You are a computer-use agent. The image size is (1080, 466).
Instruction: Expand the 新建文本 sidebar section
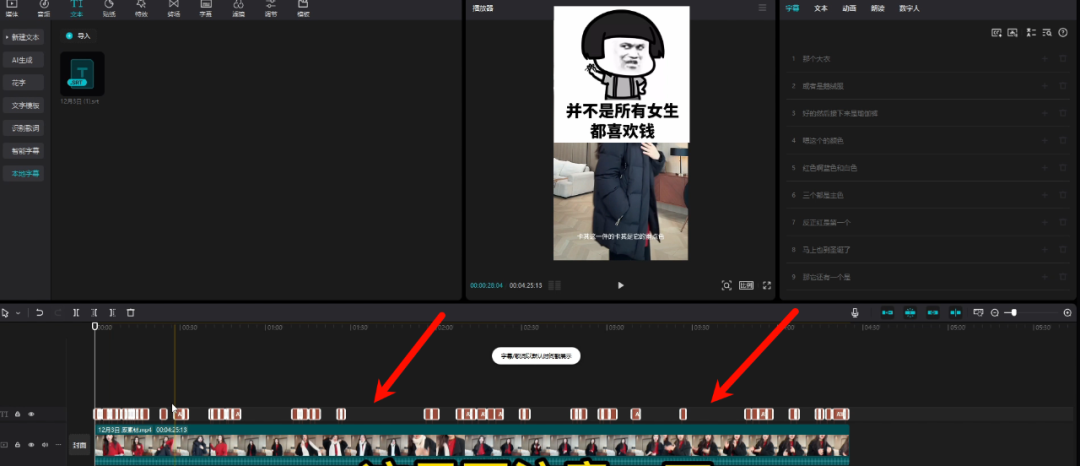pyautogui.click(x=23, y=36)
